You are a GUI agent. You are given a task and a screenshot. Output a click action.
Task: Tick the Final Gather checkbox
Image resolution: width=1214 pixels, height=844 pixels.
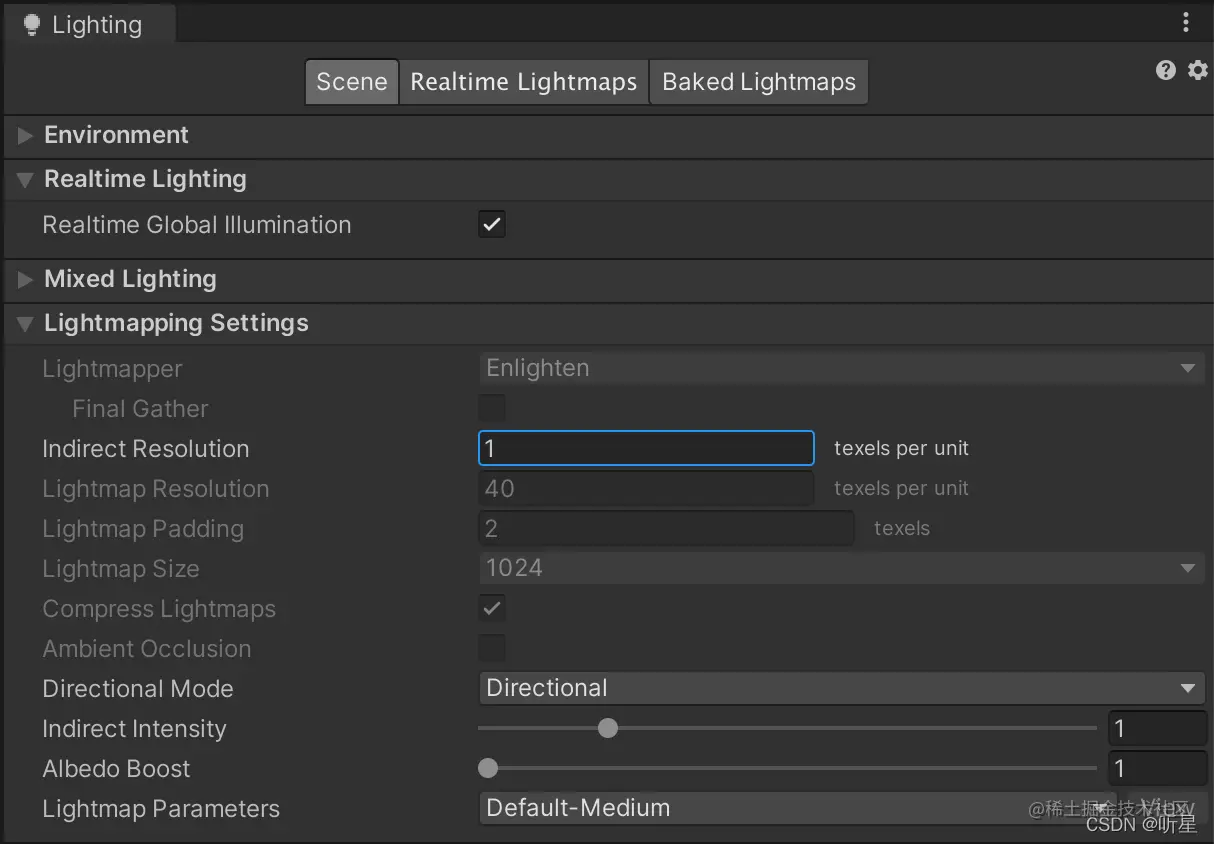[491, 408]
